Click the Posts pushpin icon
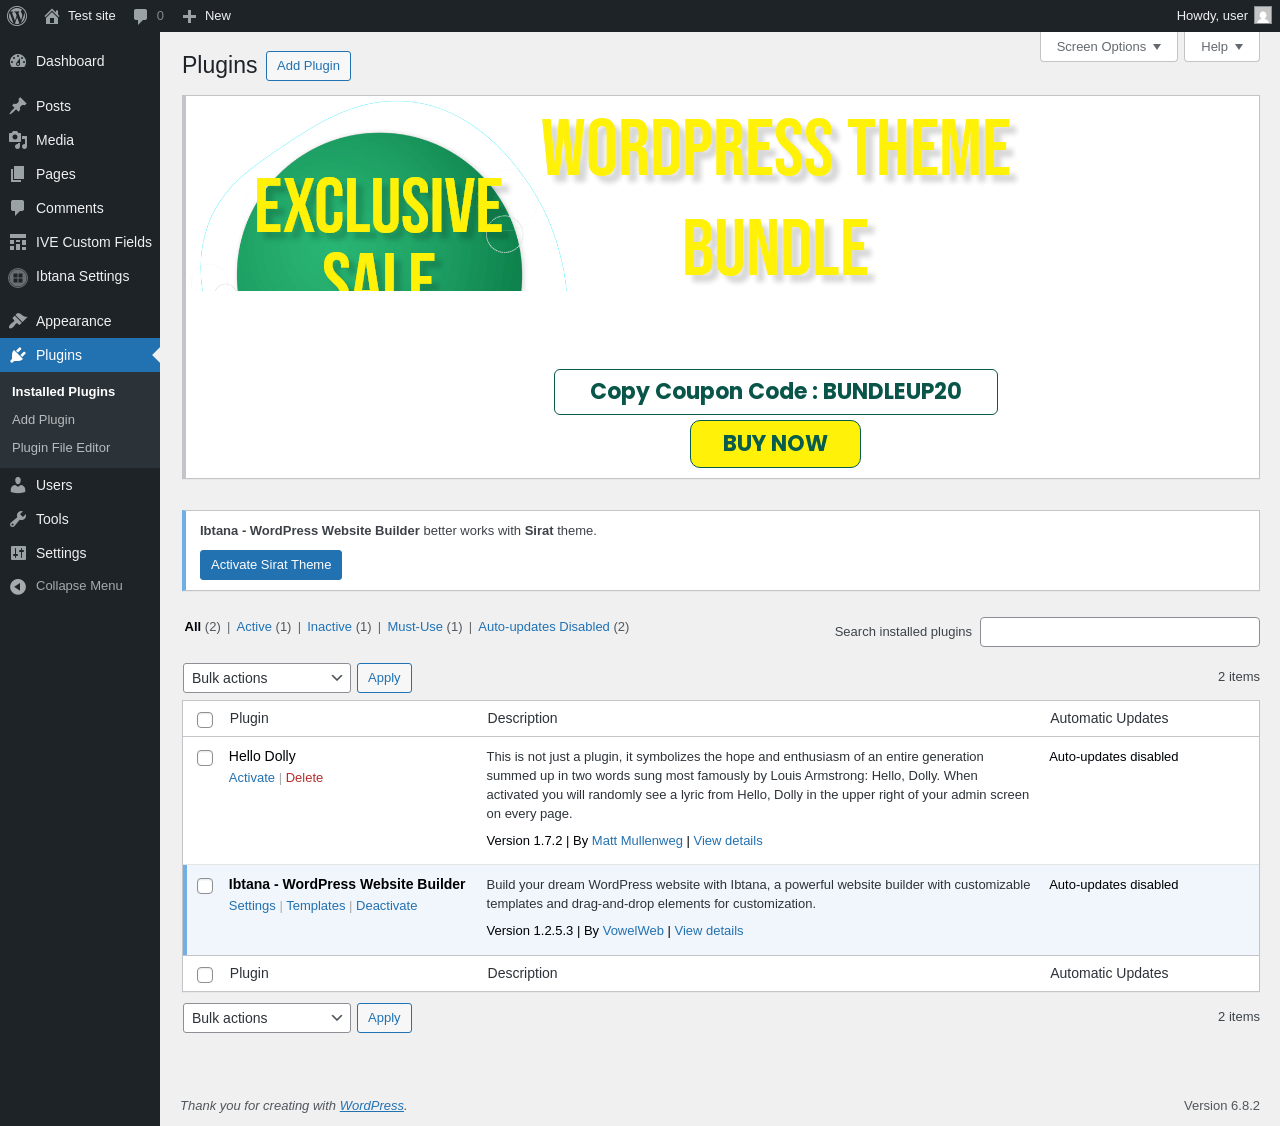The height and width of the screenshot is (1126, 1280). pos(18,106)
